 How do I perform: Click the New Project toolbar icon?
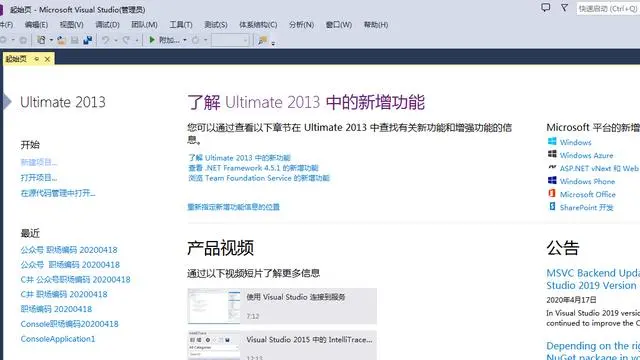coord(41,40)
